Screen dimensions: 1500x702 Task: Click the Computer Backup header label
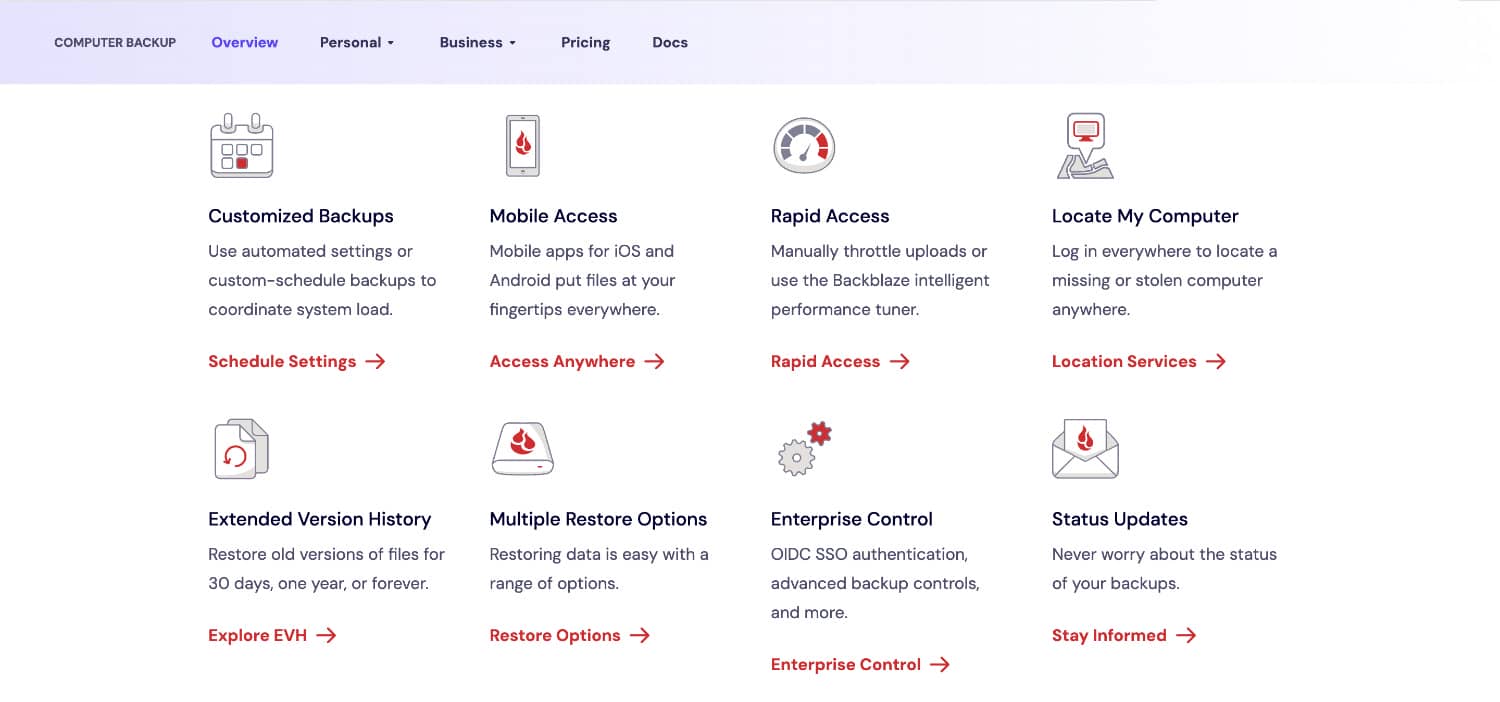(x=115, y=42)
